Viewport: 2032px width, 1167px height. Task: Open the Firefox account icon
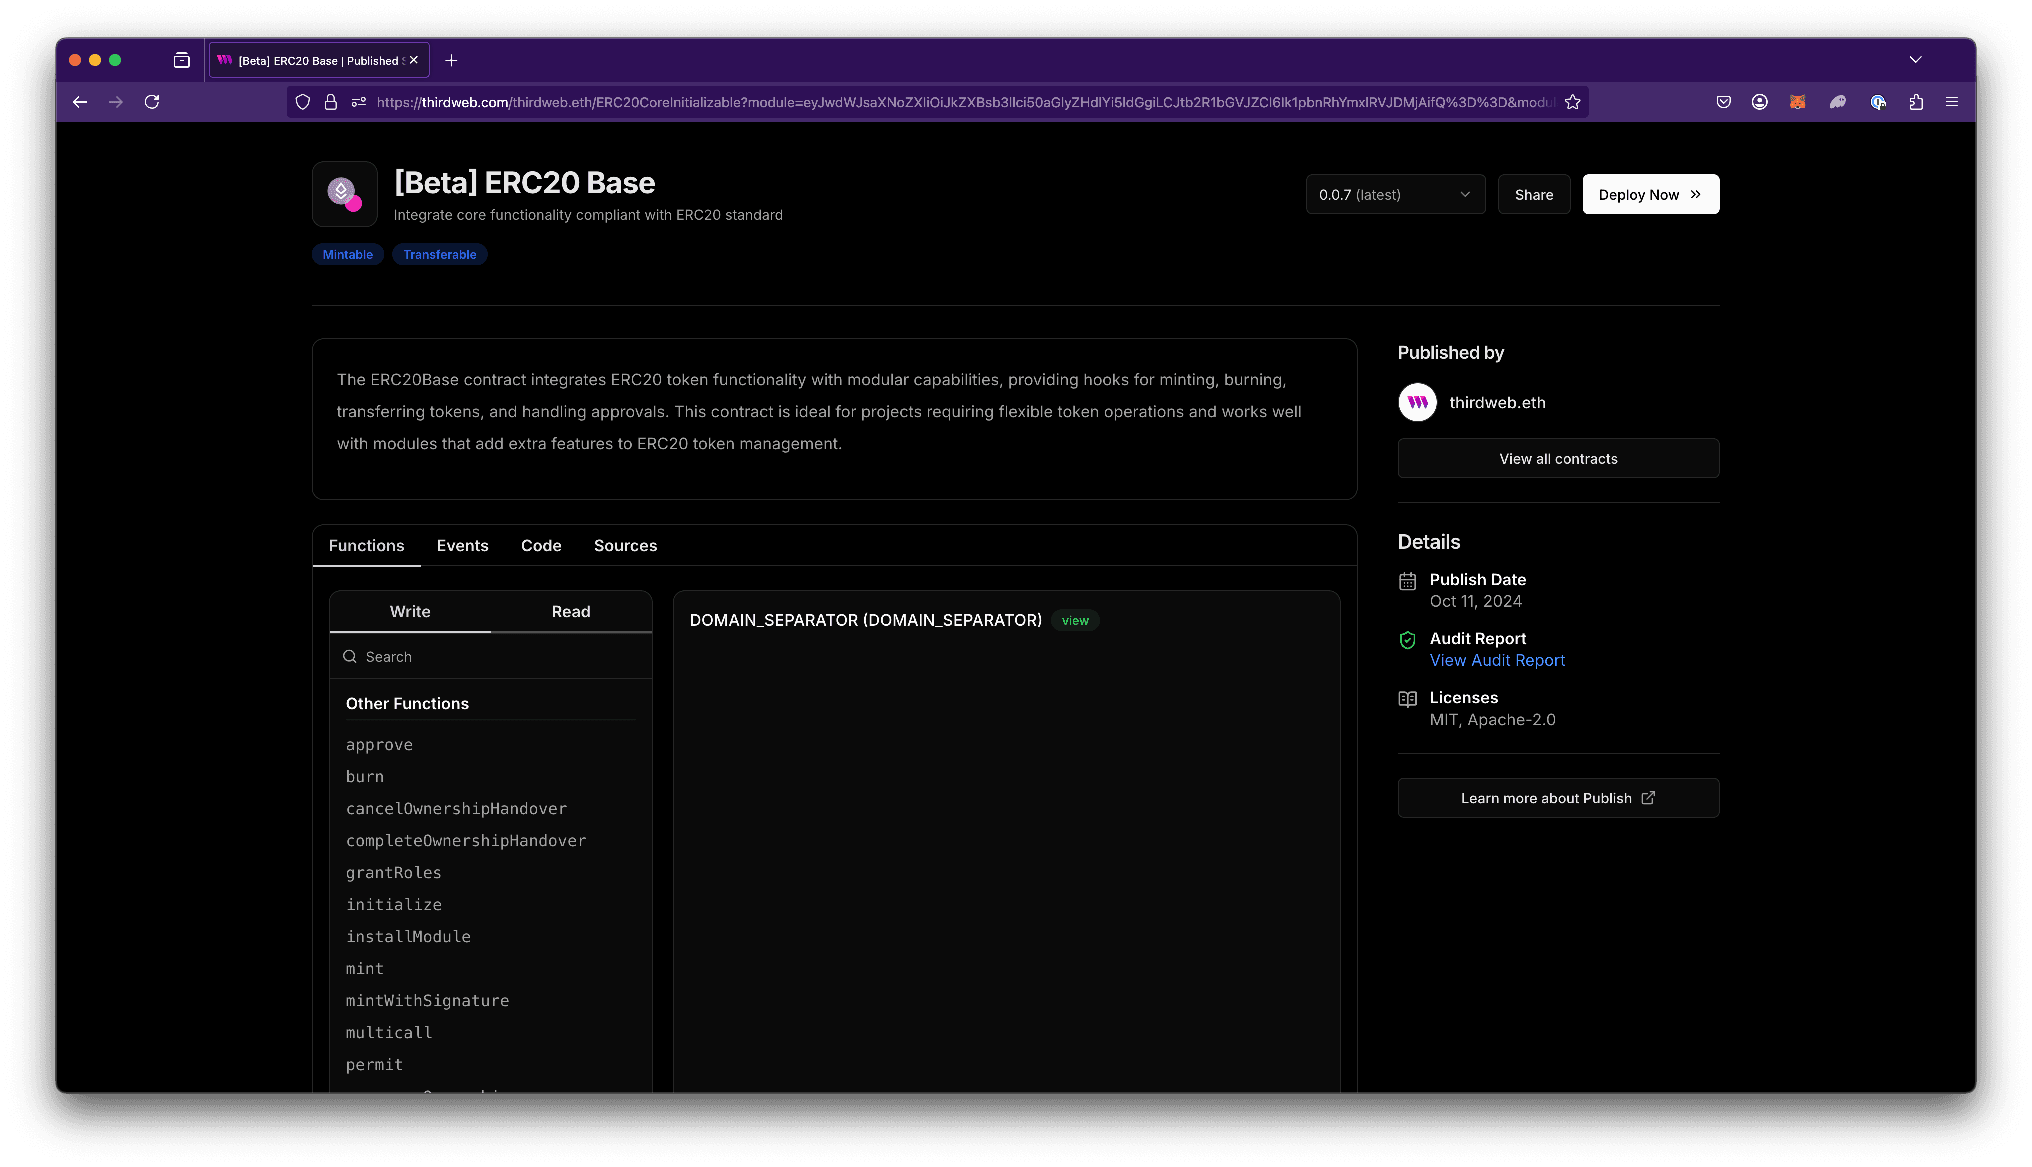[x=1760, y=101]
